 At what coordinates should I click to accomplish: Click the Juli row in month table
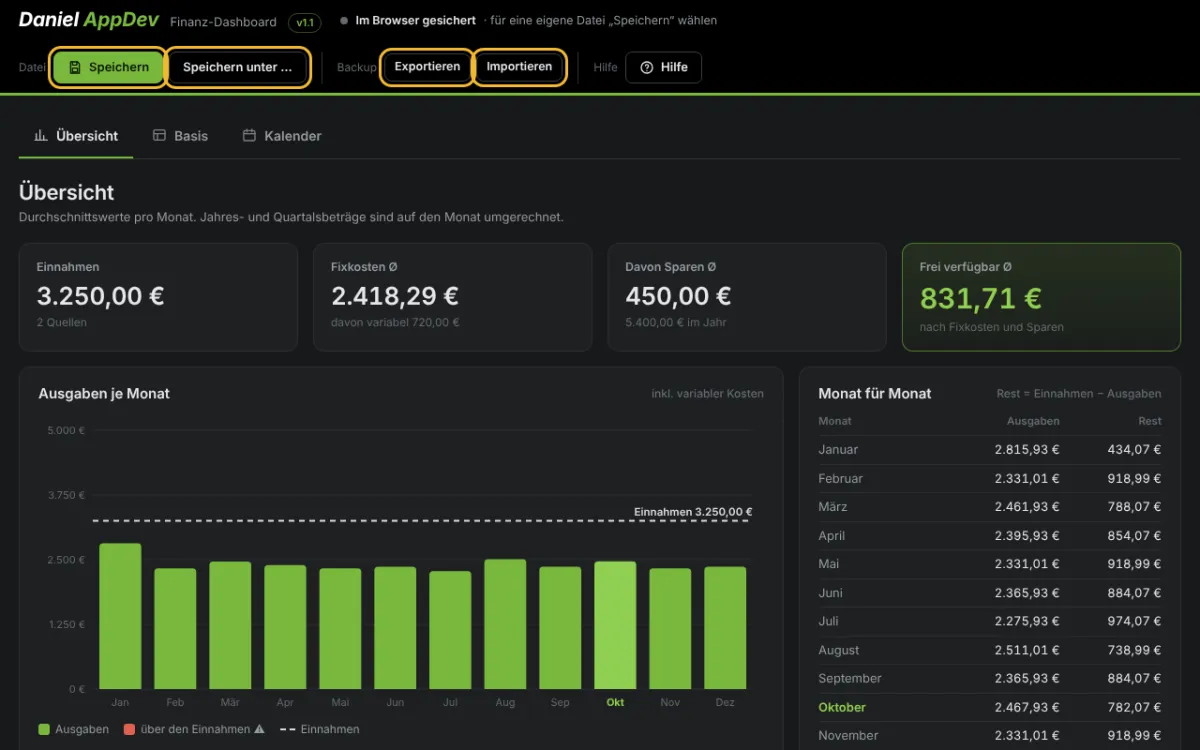click(990, 621)
